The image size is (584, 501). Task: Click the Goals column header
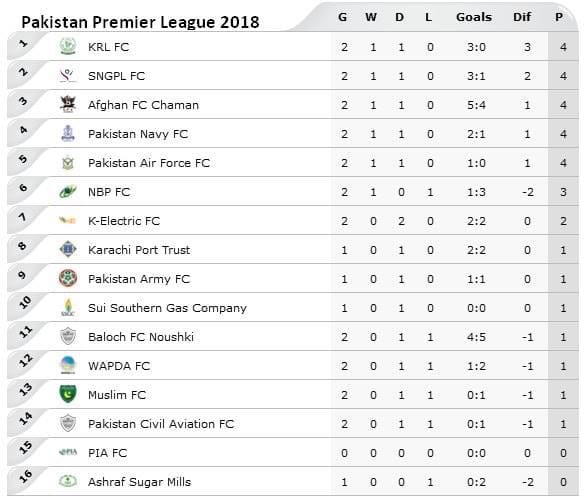tap(474, 17)
